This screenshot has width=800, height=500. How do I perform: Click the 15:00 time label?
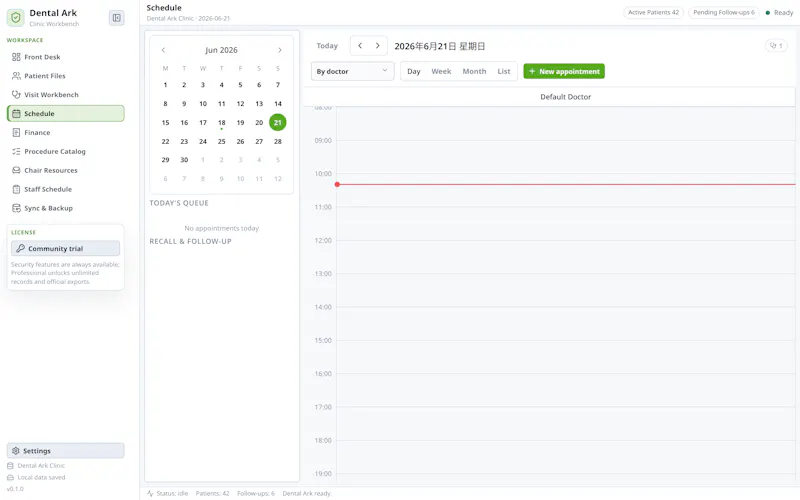click(323, 340)
